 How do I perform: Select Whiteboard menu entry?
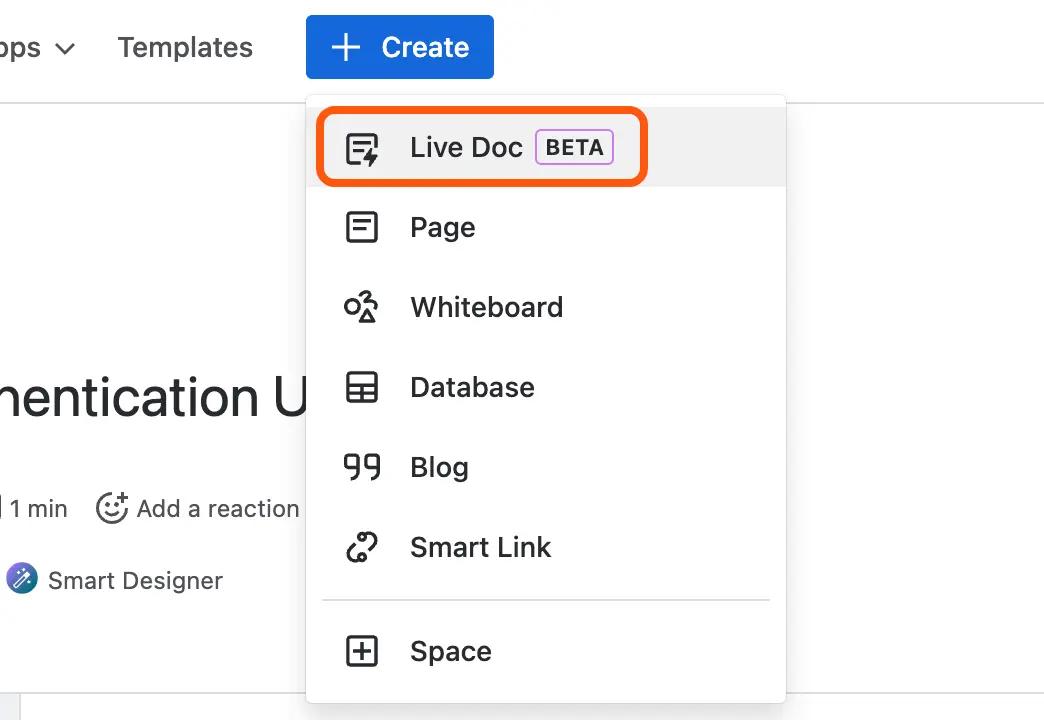486,307
